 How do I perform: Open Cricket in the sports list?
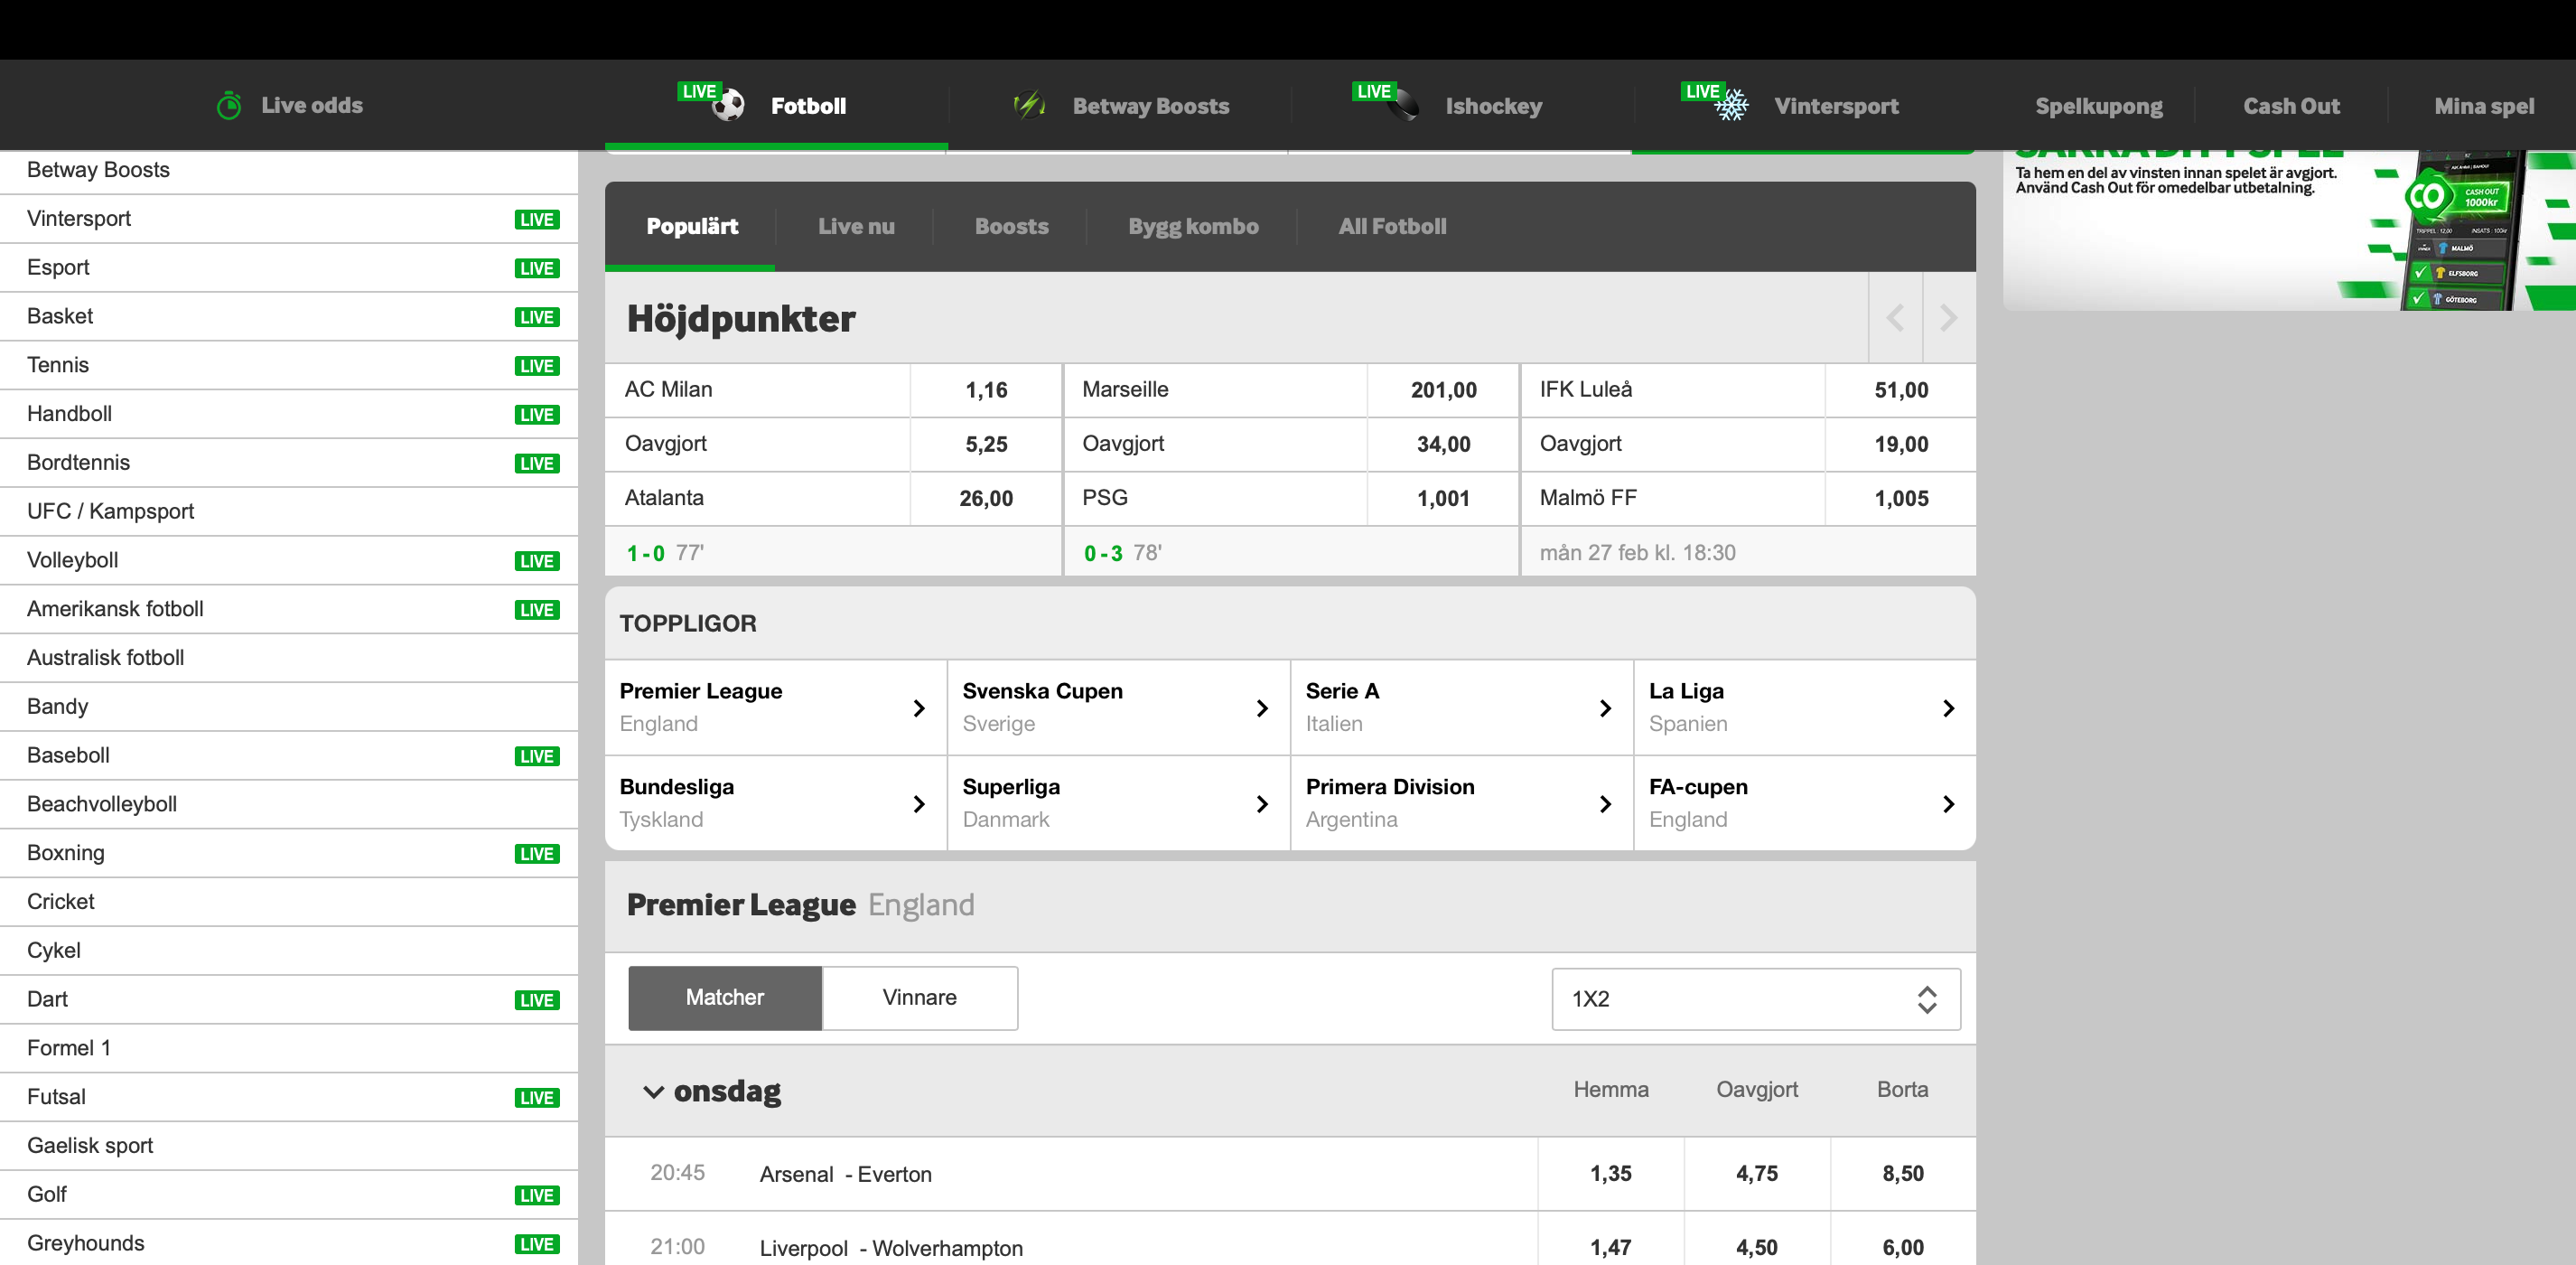(289, 902)
